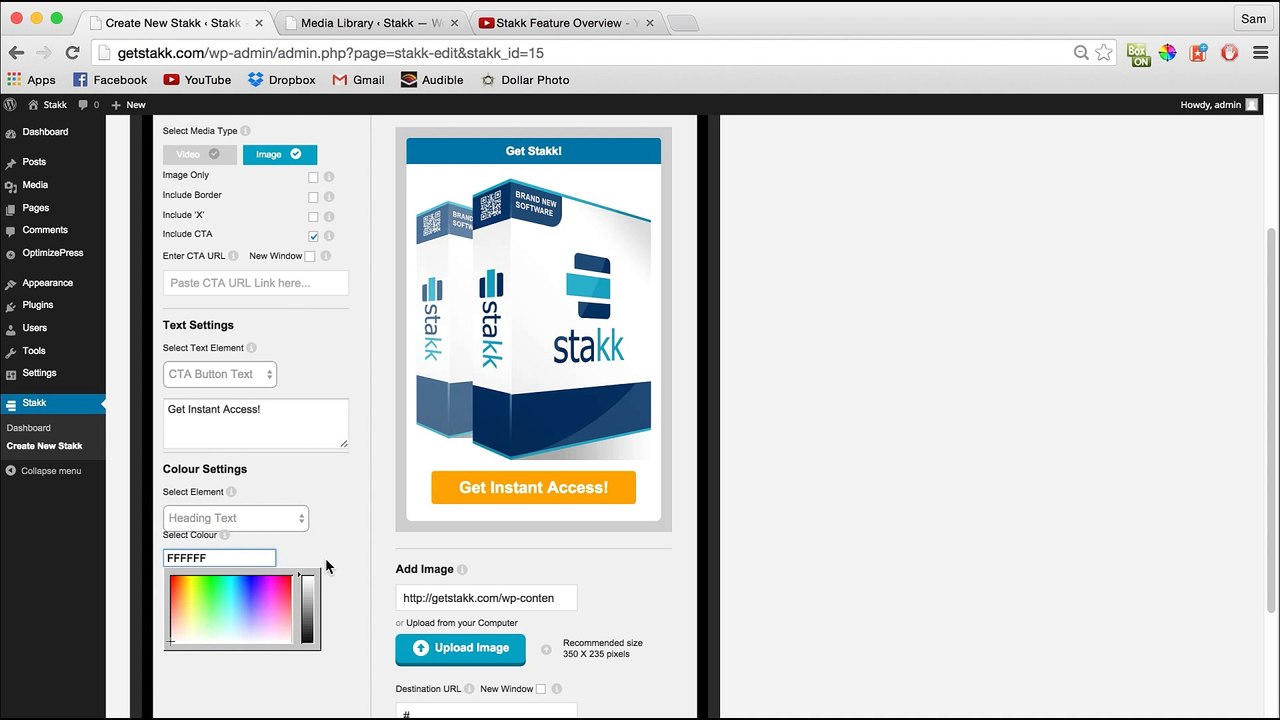Image resolution: width=1280 pixels, height=720 pixels.
Task: Click info icon beside Include Border
Action: click(329, 197)
